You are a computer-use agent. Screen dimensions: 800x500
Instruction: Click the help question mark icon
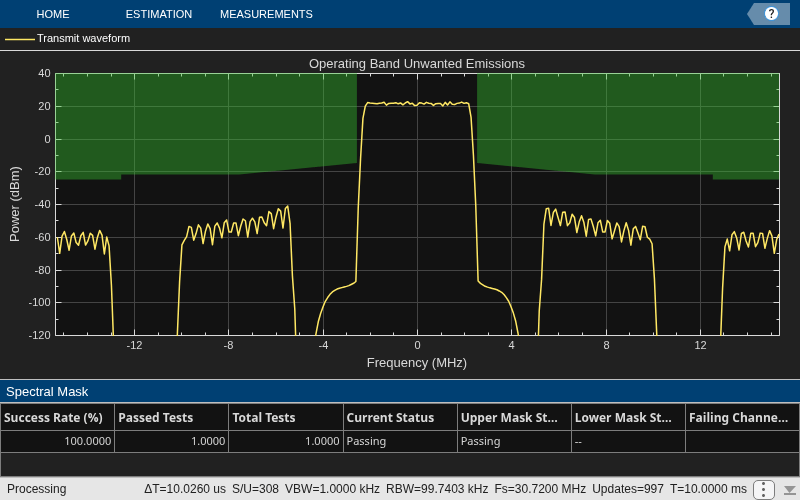(x=771, y=14)
